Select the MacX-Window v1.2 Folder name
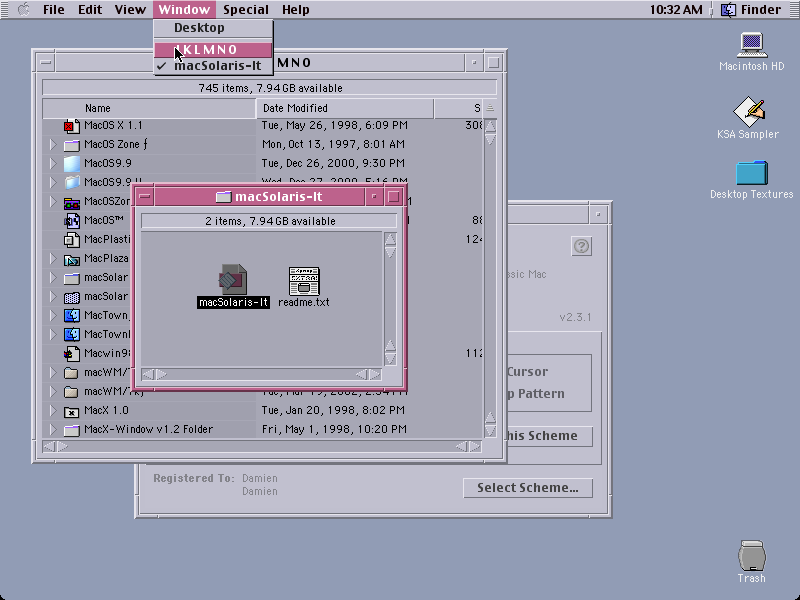Viewport: 800px width, 600px height. coord(148,430)
